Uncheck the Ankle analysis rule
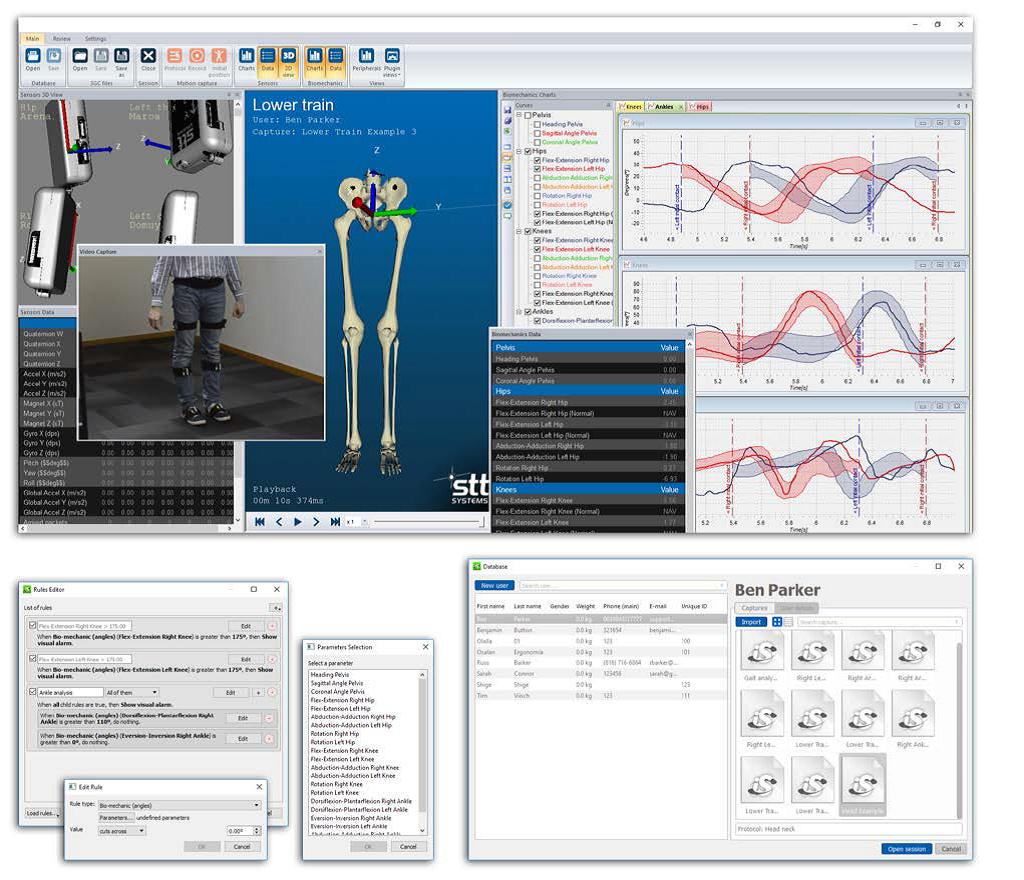1024x880 pixels. click(x=33, y=691)
